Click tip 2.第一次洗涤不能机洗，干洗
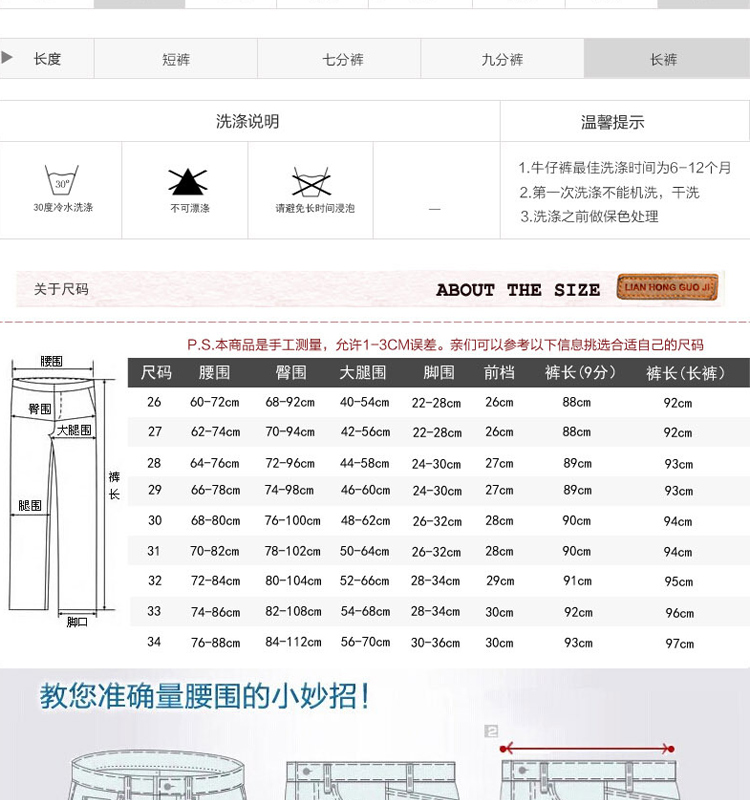The image size is (750, 800). click(609, 192)
